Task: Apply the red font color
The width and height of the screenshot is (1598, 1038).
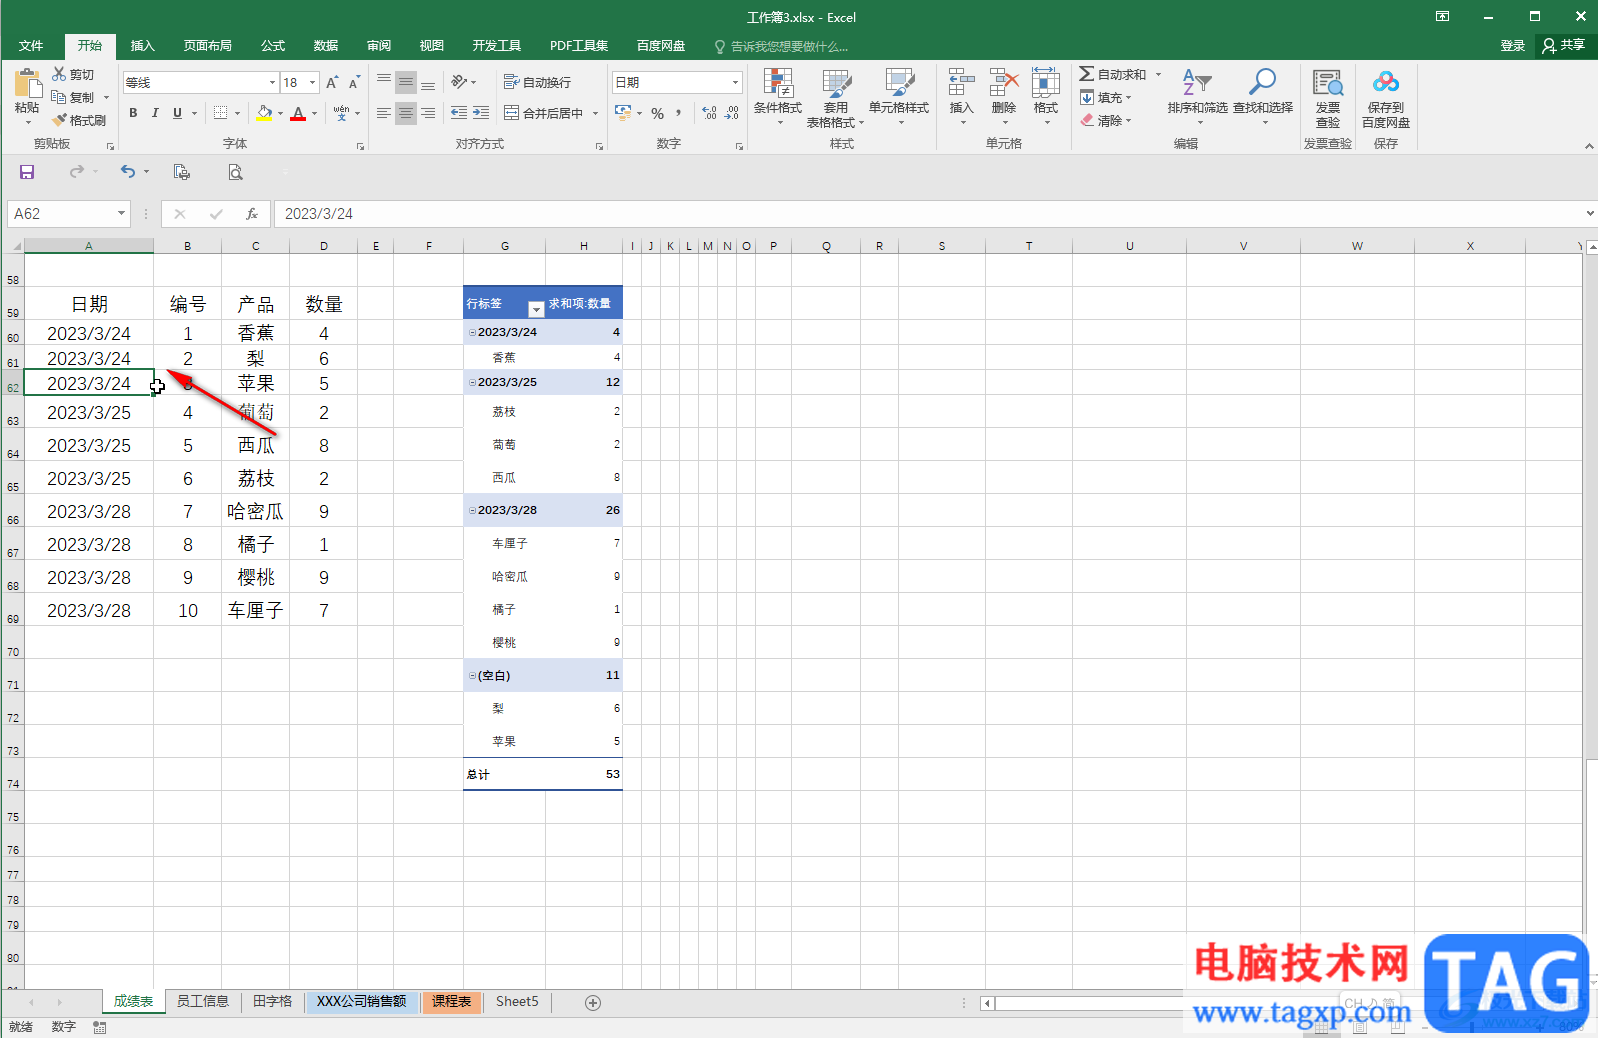Action: coord(298,113)
